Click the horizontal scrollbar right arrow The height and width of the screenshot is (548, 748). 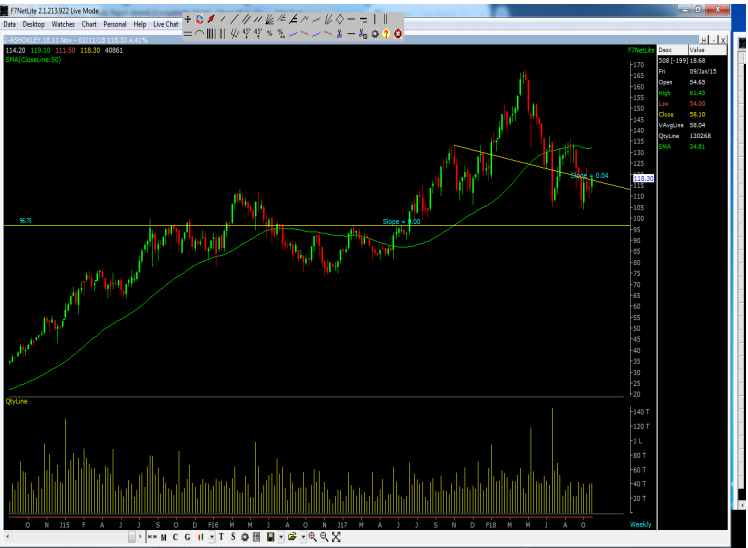[140, 537]
